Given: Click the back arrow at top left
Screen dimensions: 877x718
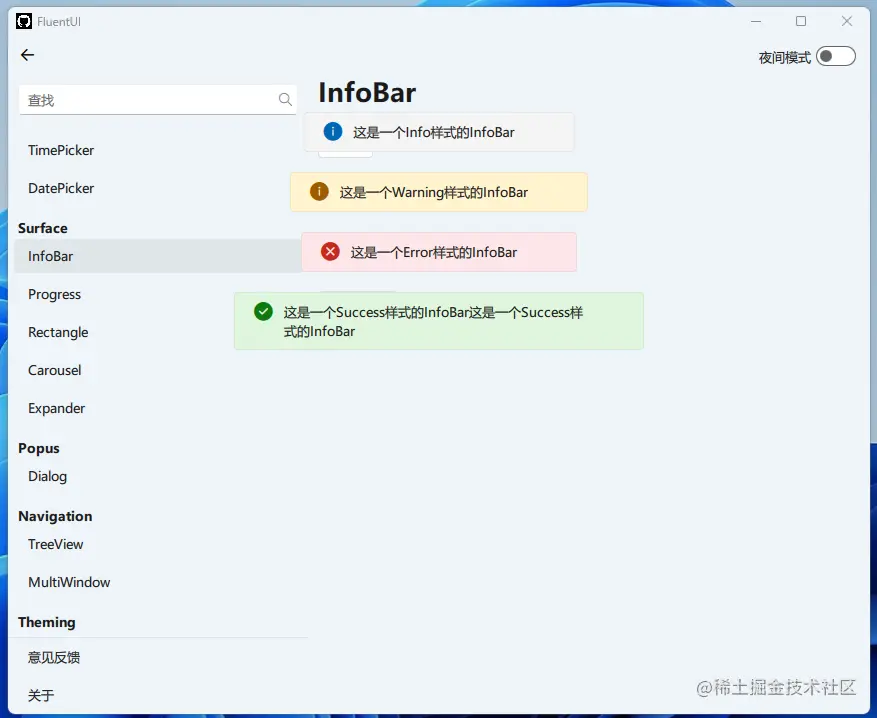Looking at the screenshot, I should point(27,55).
